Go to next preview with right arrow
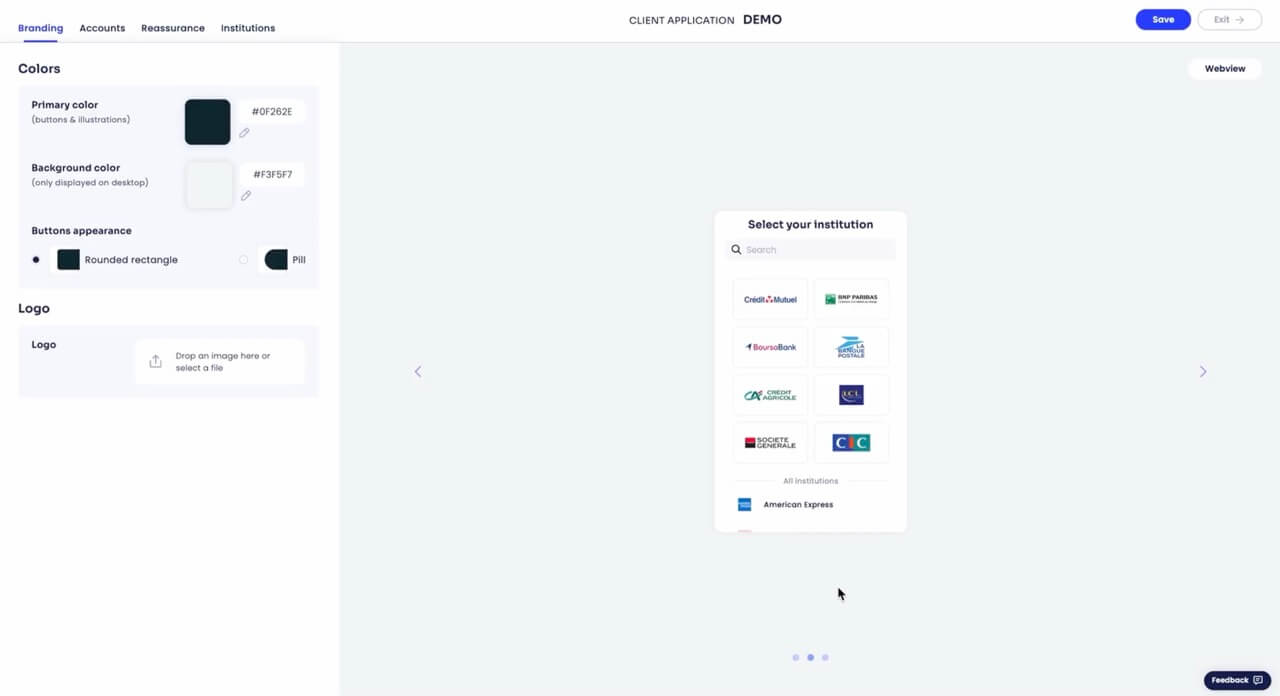1280x696 pixels. click(x=1203, y=372)
